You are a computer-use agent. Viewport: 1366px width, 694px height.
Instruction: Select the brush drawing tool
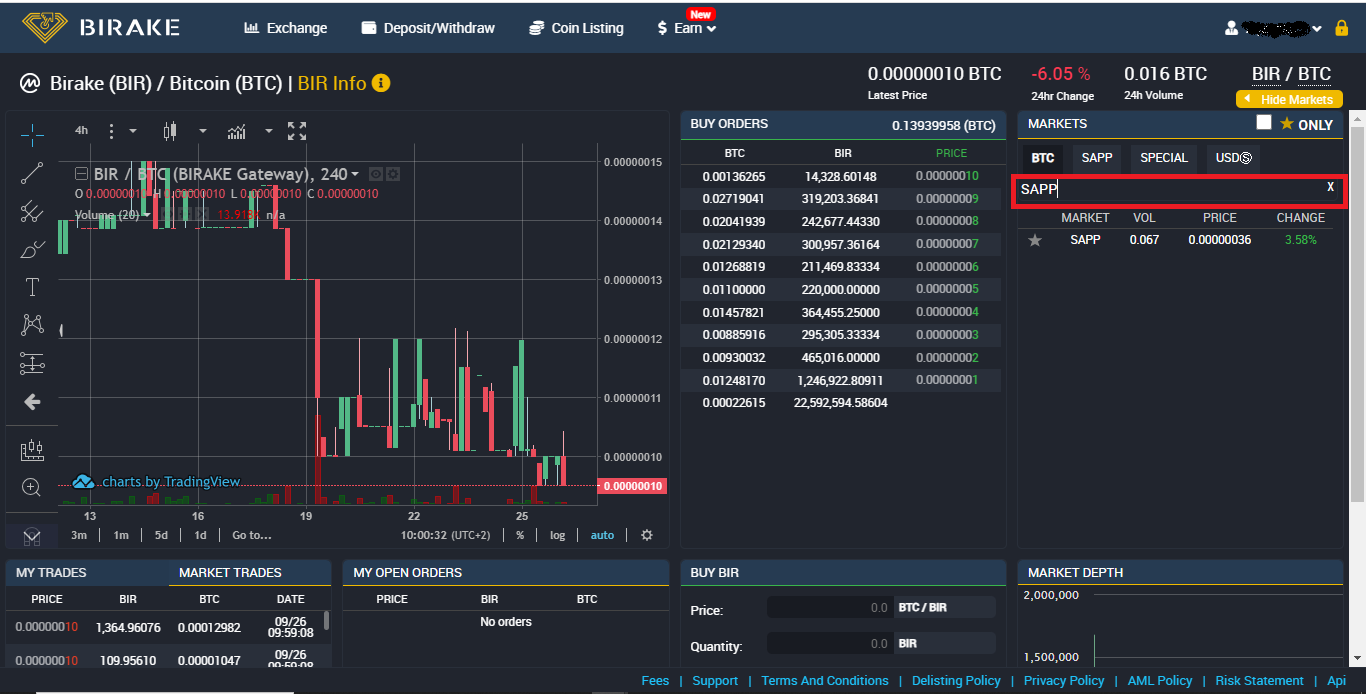32,249
